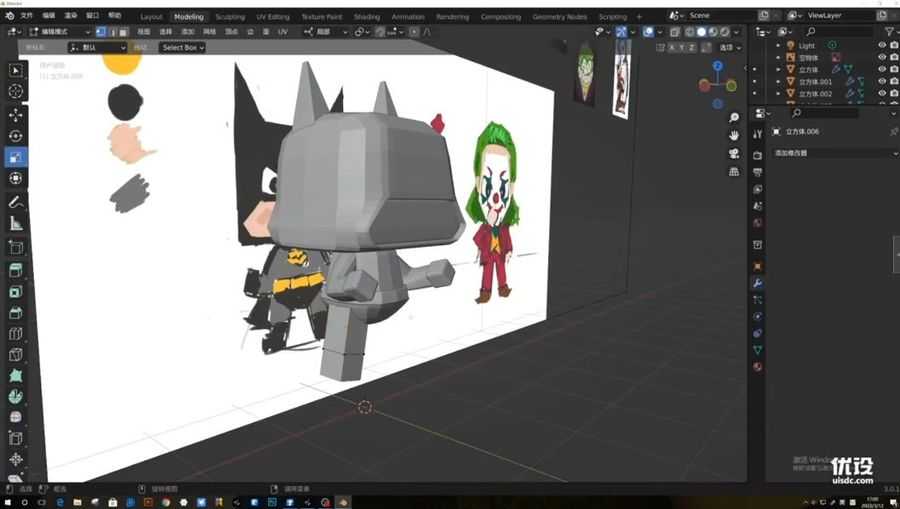Select the Add Cube tool
The width and height of the screenshot is (900, 509).
click(15, 247)
